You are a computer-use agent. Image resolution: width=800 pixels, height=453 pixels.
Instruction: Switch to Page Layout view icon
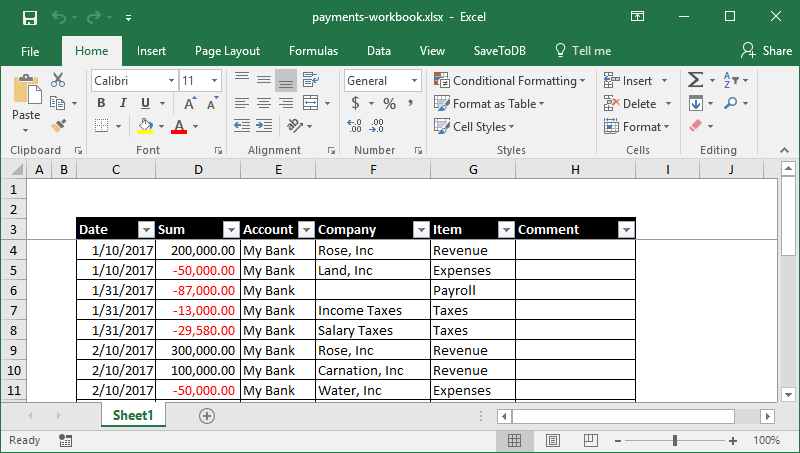553,440
